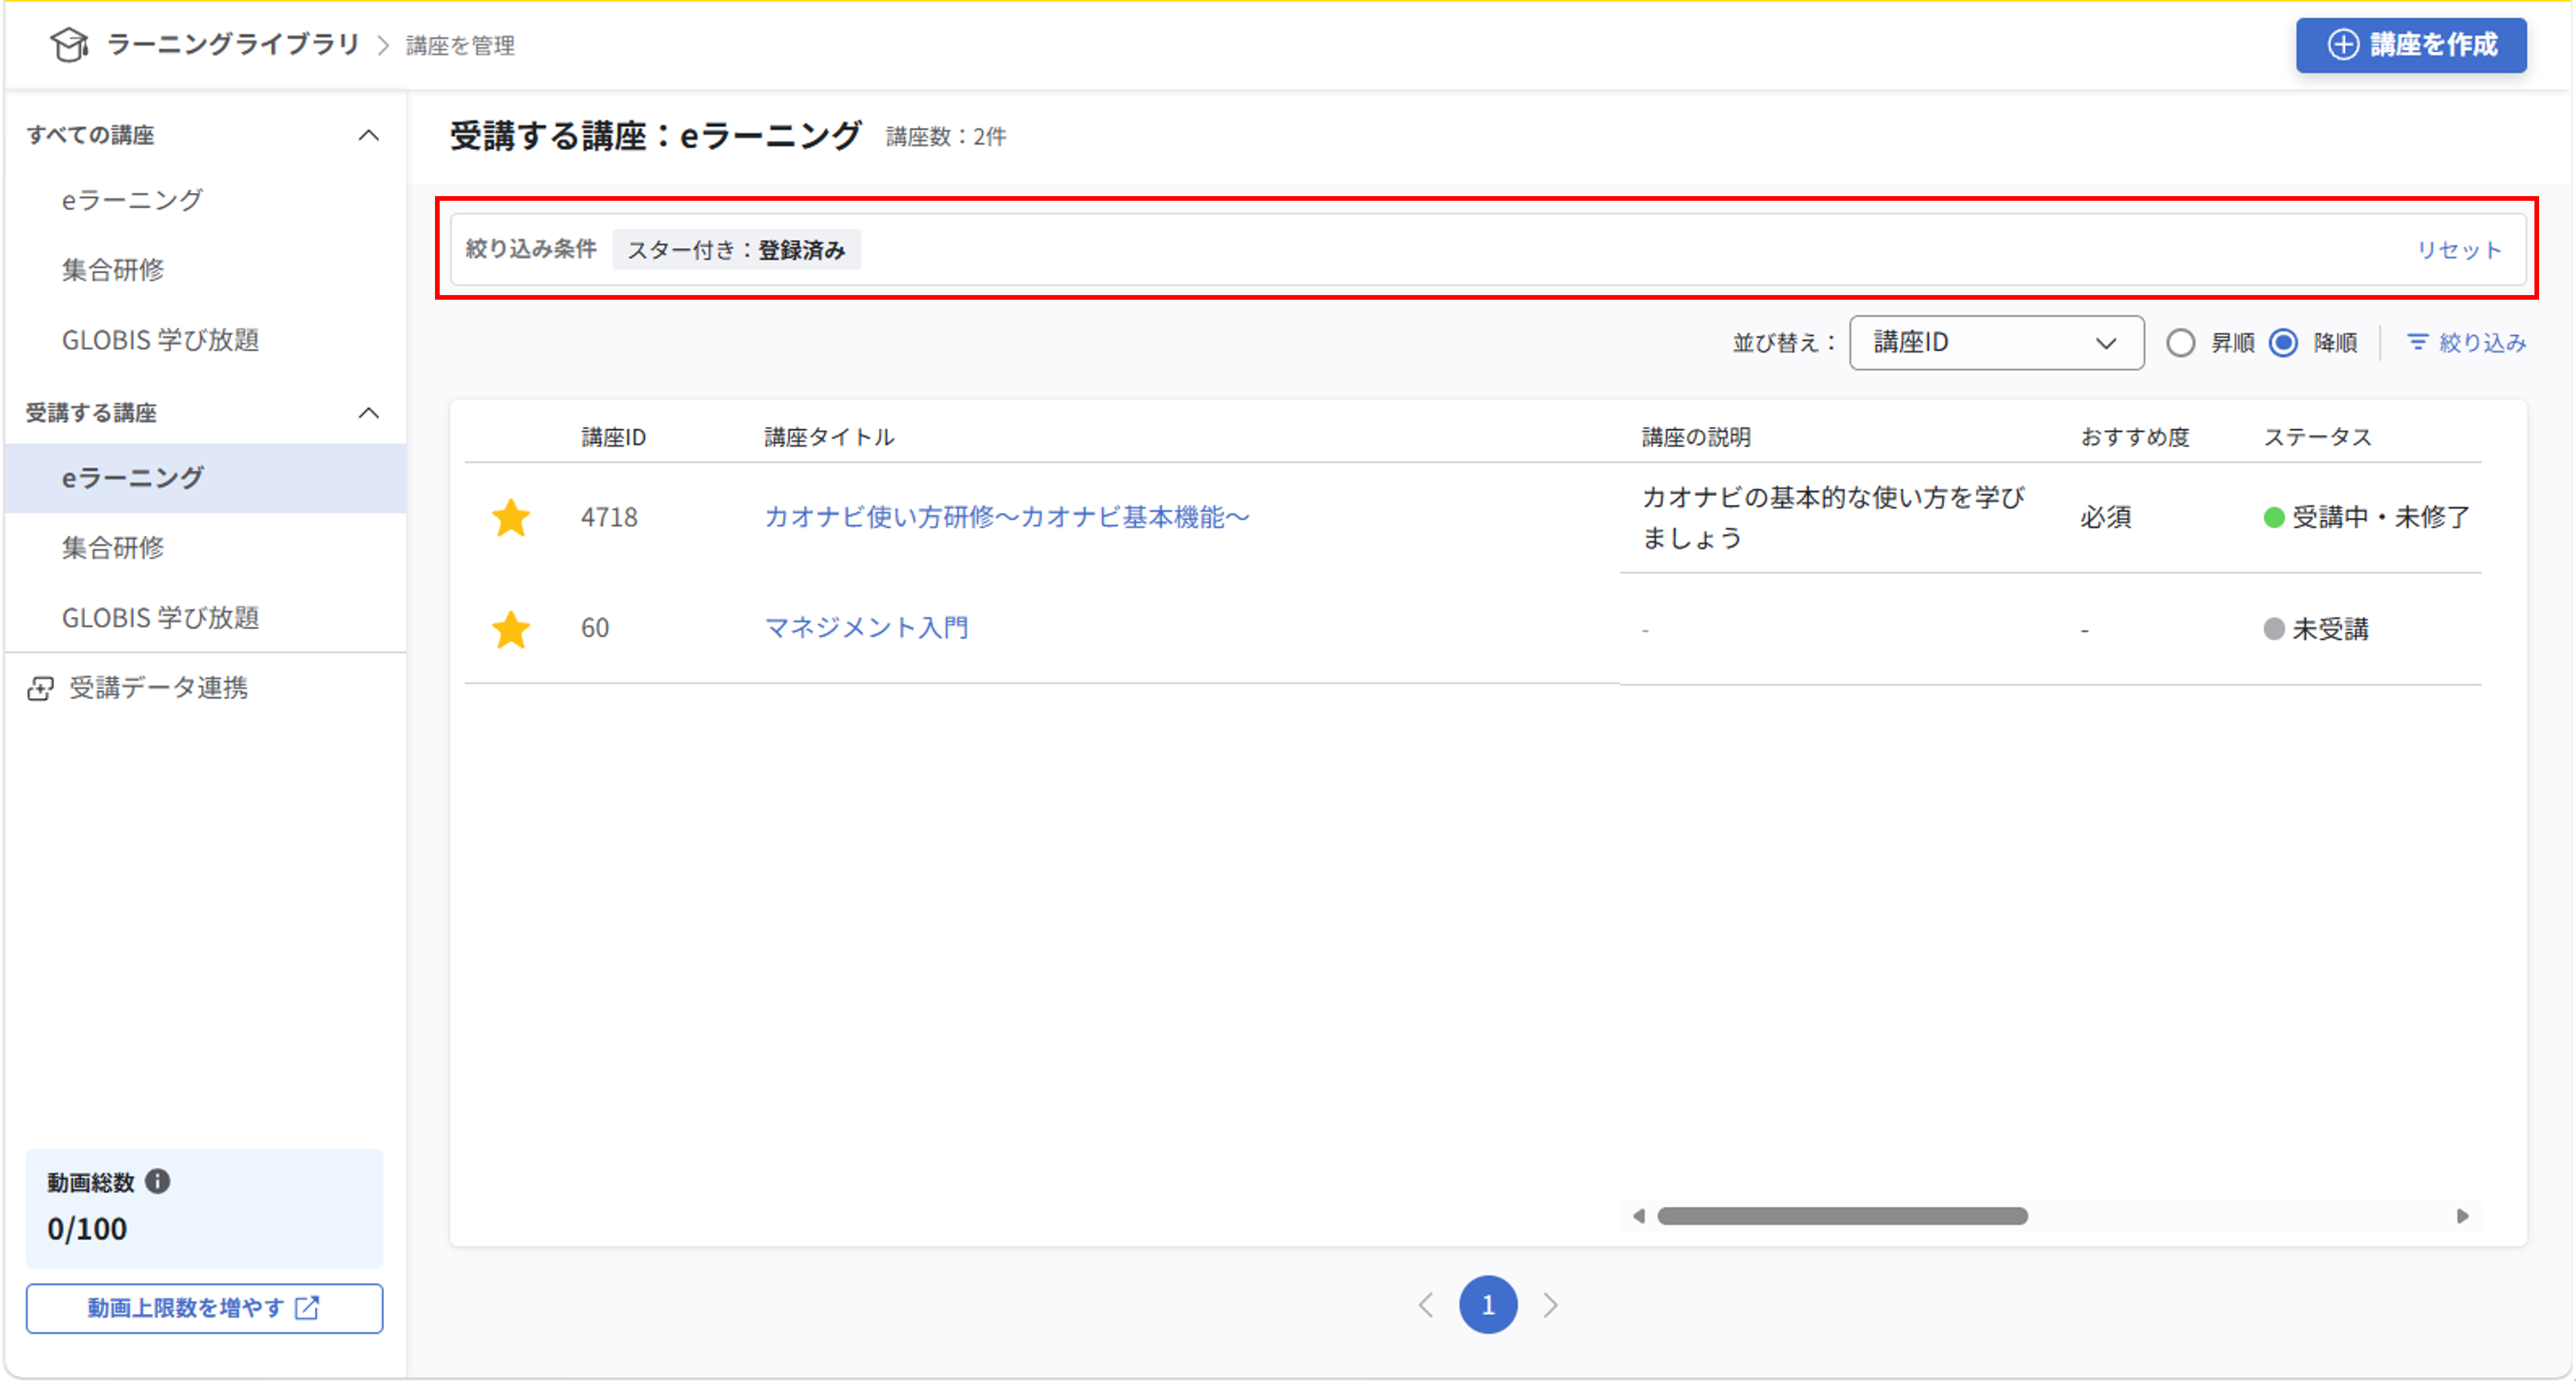Click 講座の説明 column header

pyautogui.click(x=1696, y=437)
